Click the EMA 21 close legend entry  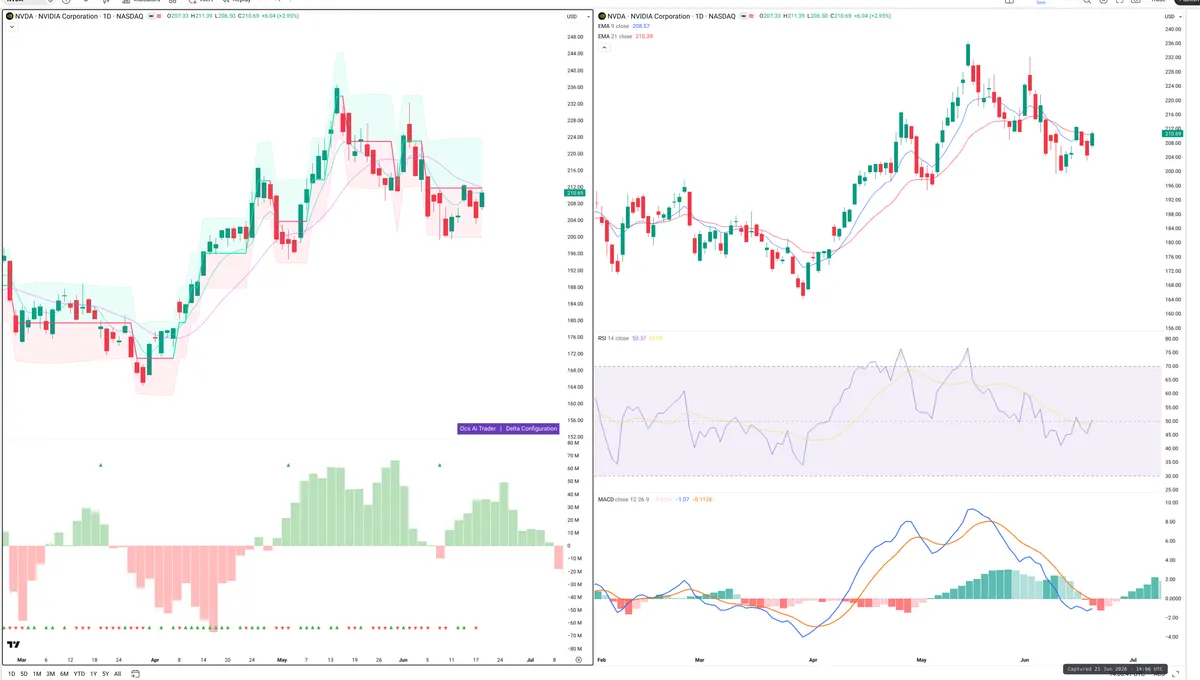click(x=626, y=36)
